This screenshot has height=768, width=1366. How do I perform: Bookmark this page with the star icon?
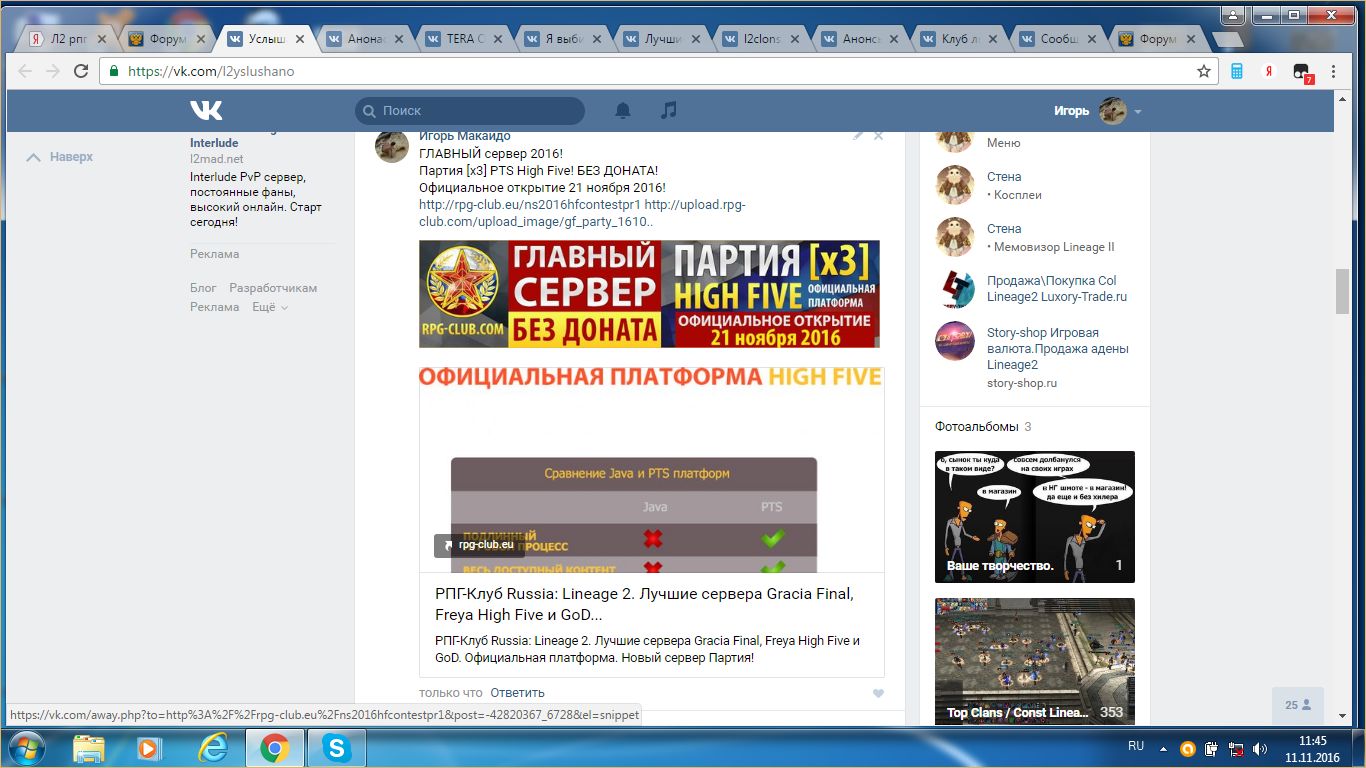[1204, 71]
